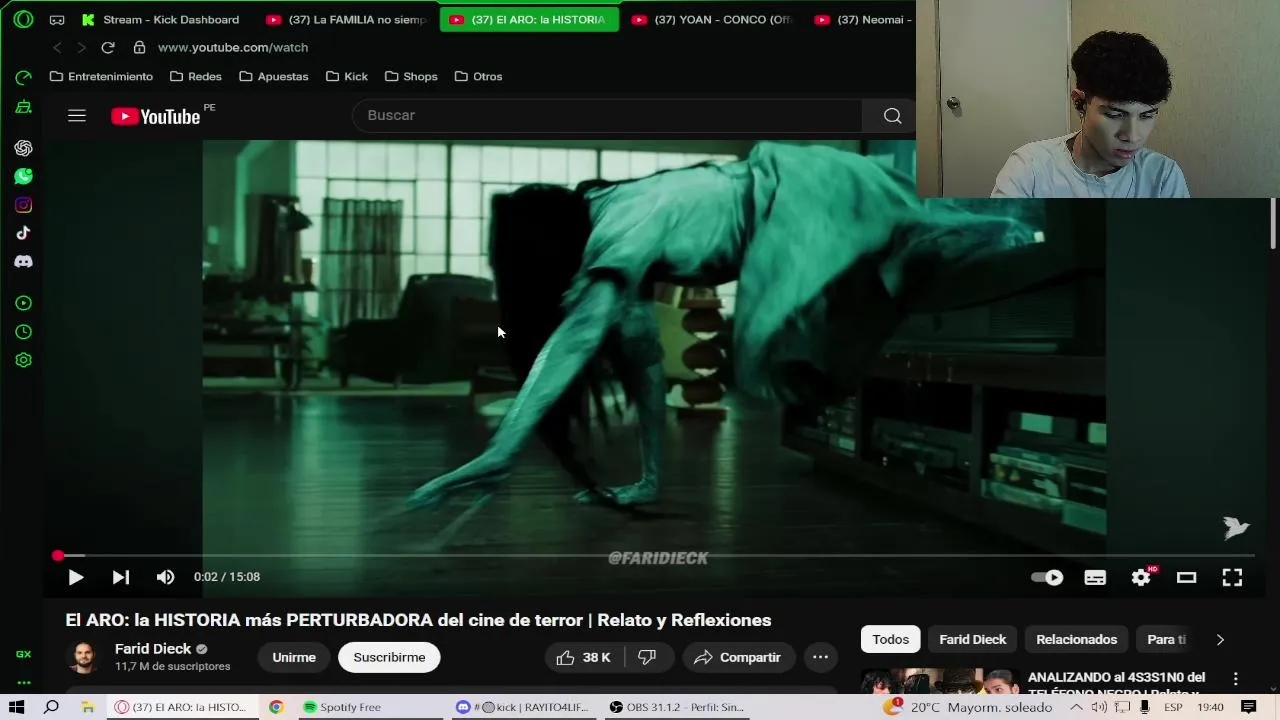Screen dimensions: 1280x720
Task: Open OBS 31.1.2 from the taskbar
Action: [x=678, y=707]
